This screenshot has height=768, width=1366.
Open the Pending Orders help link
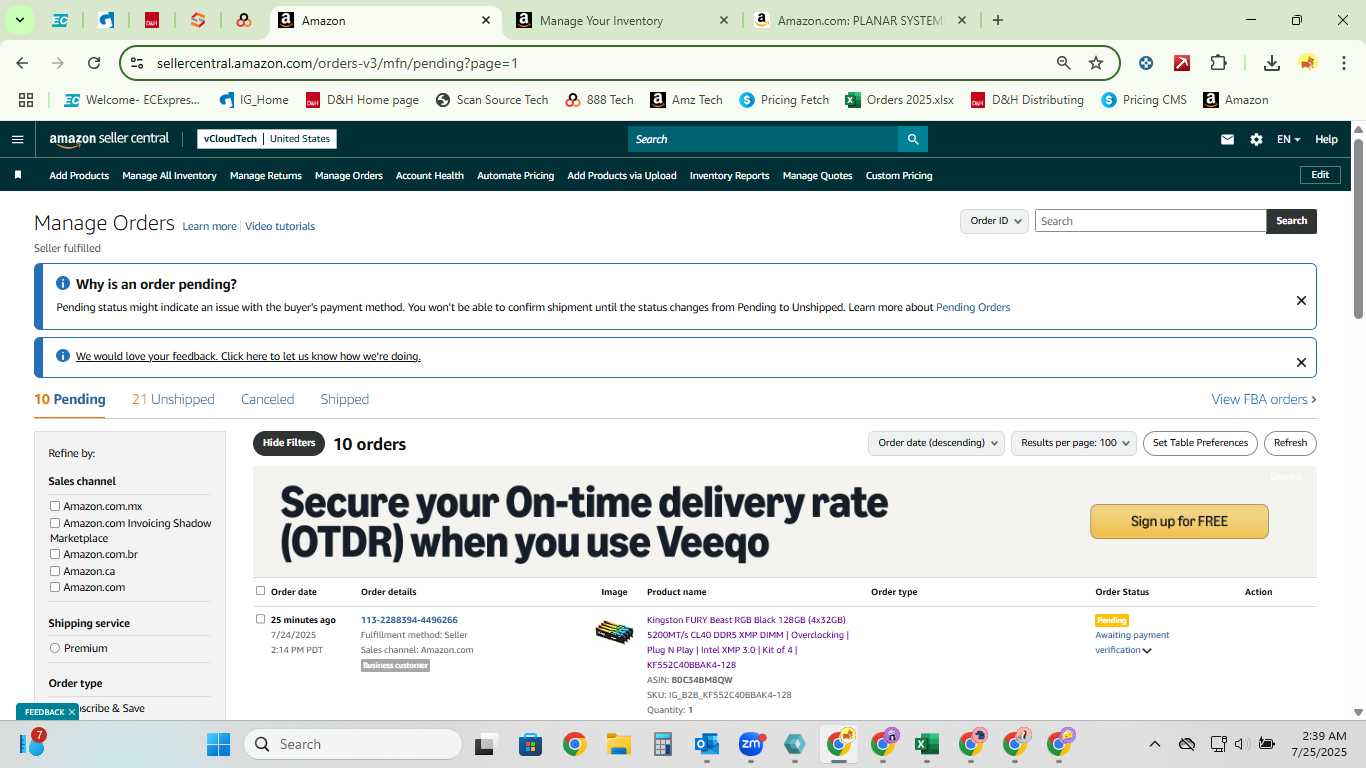(973, 307)
